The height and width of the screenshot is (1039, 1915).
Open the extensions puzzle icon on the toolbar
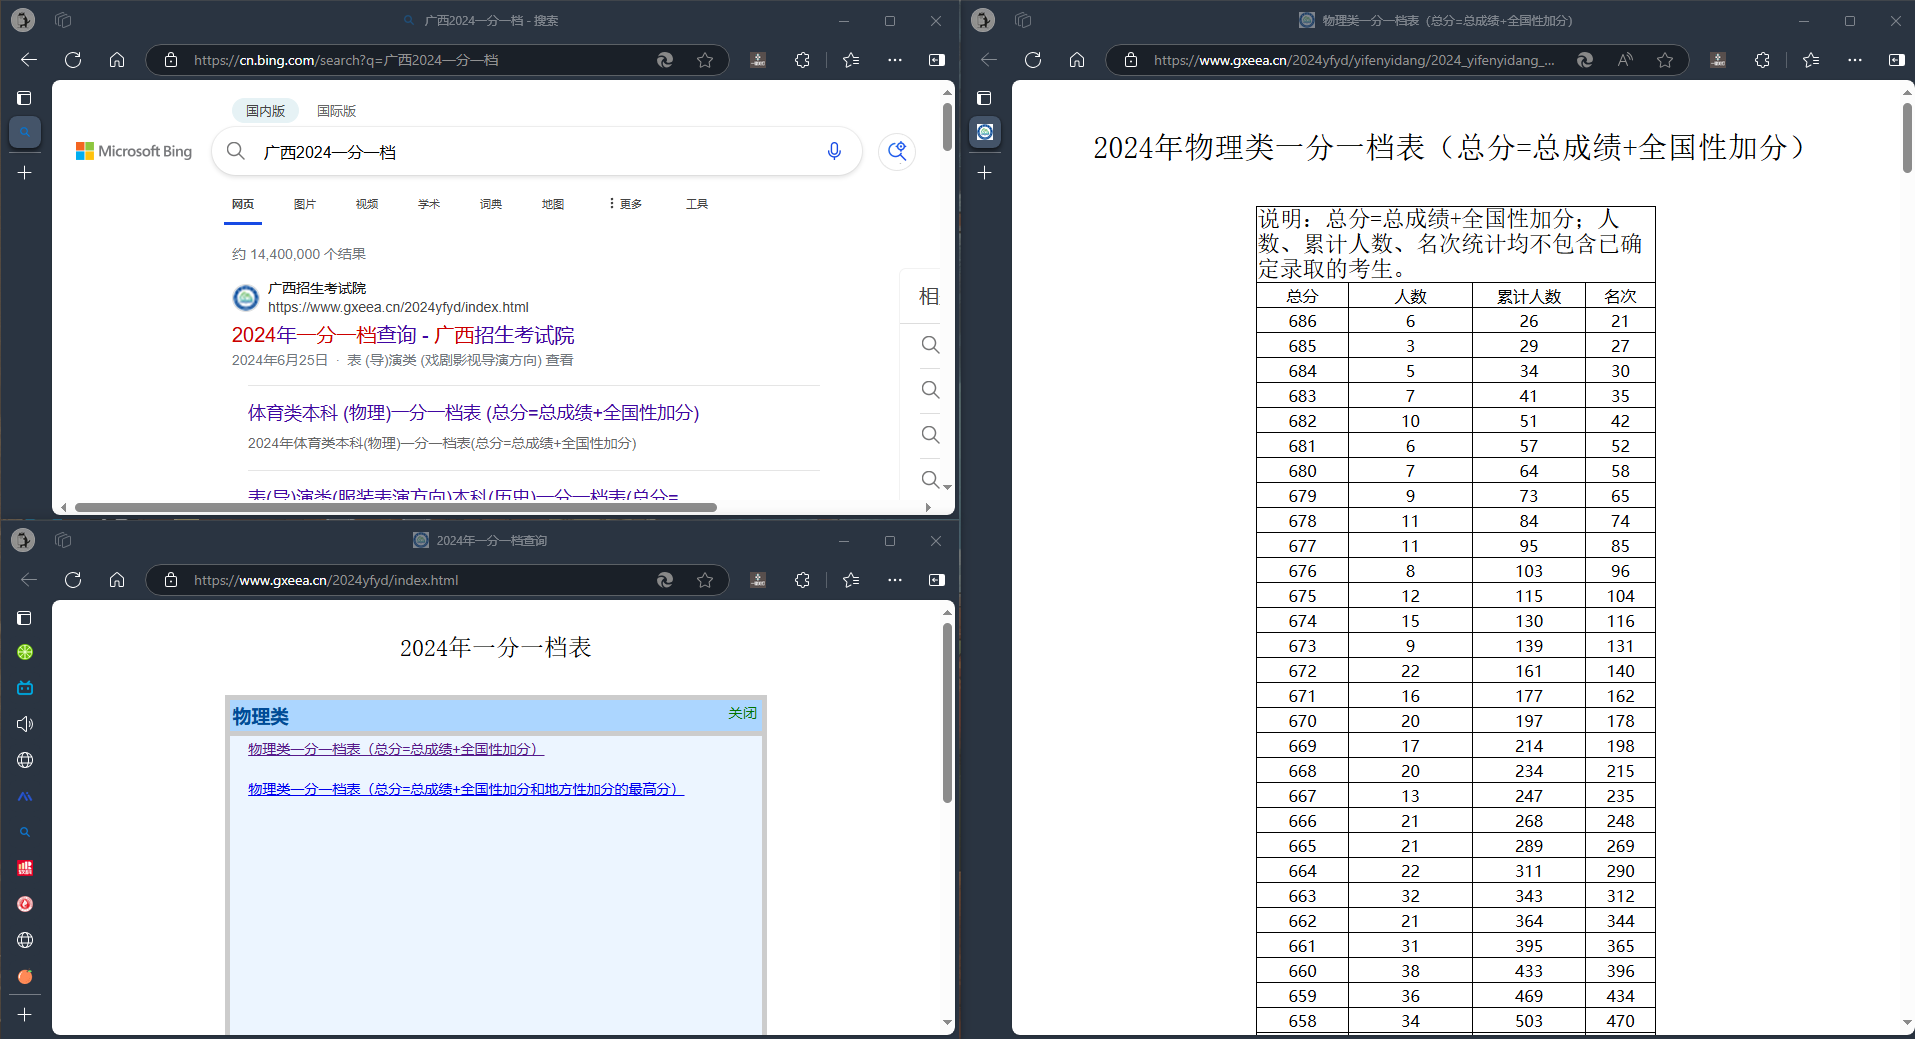(803, 60)
